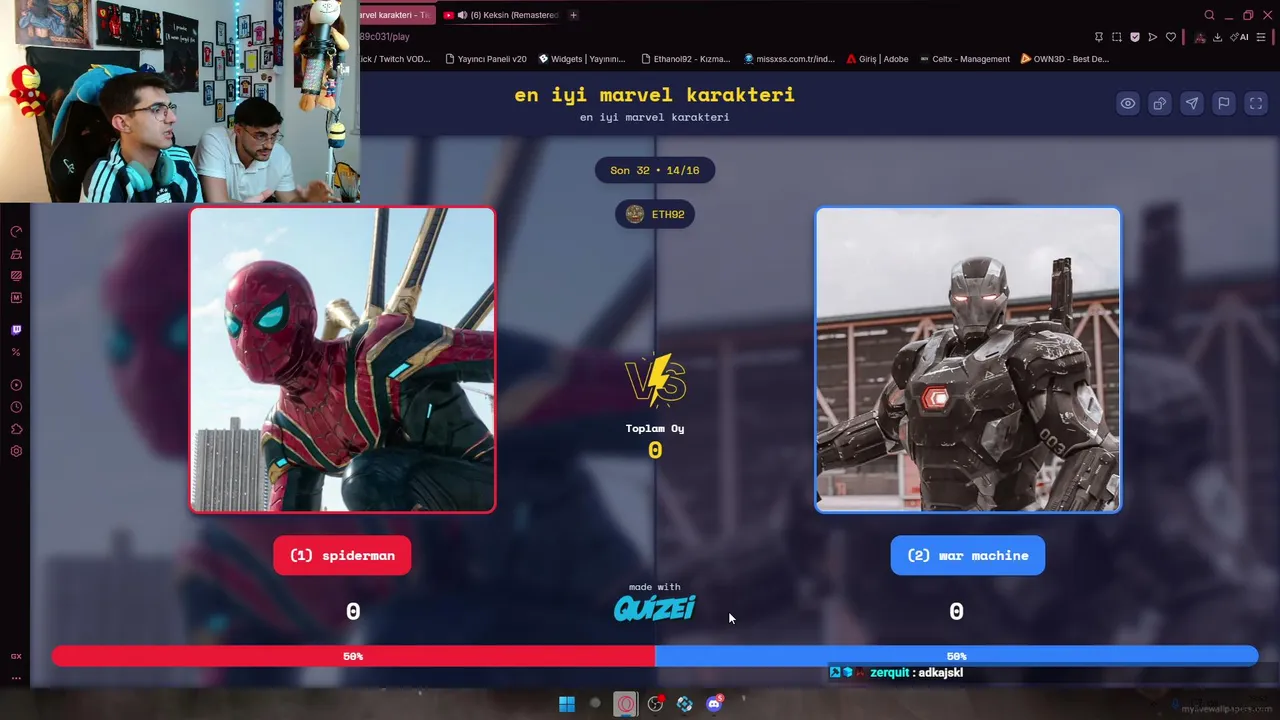Screen dimensions: 1280x720
Task: Click the ETH92 creator badge
Action: pyautogui.click(x=655, y=214)
